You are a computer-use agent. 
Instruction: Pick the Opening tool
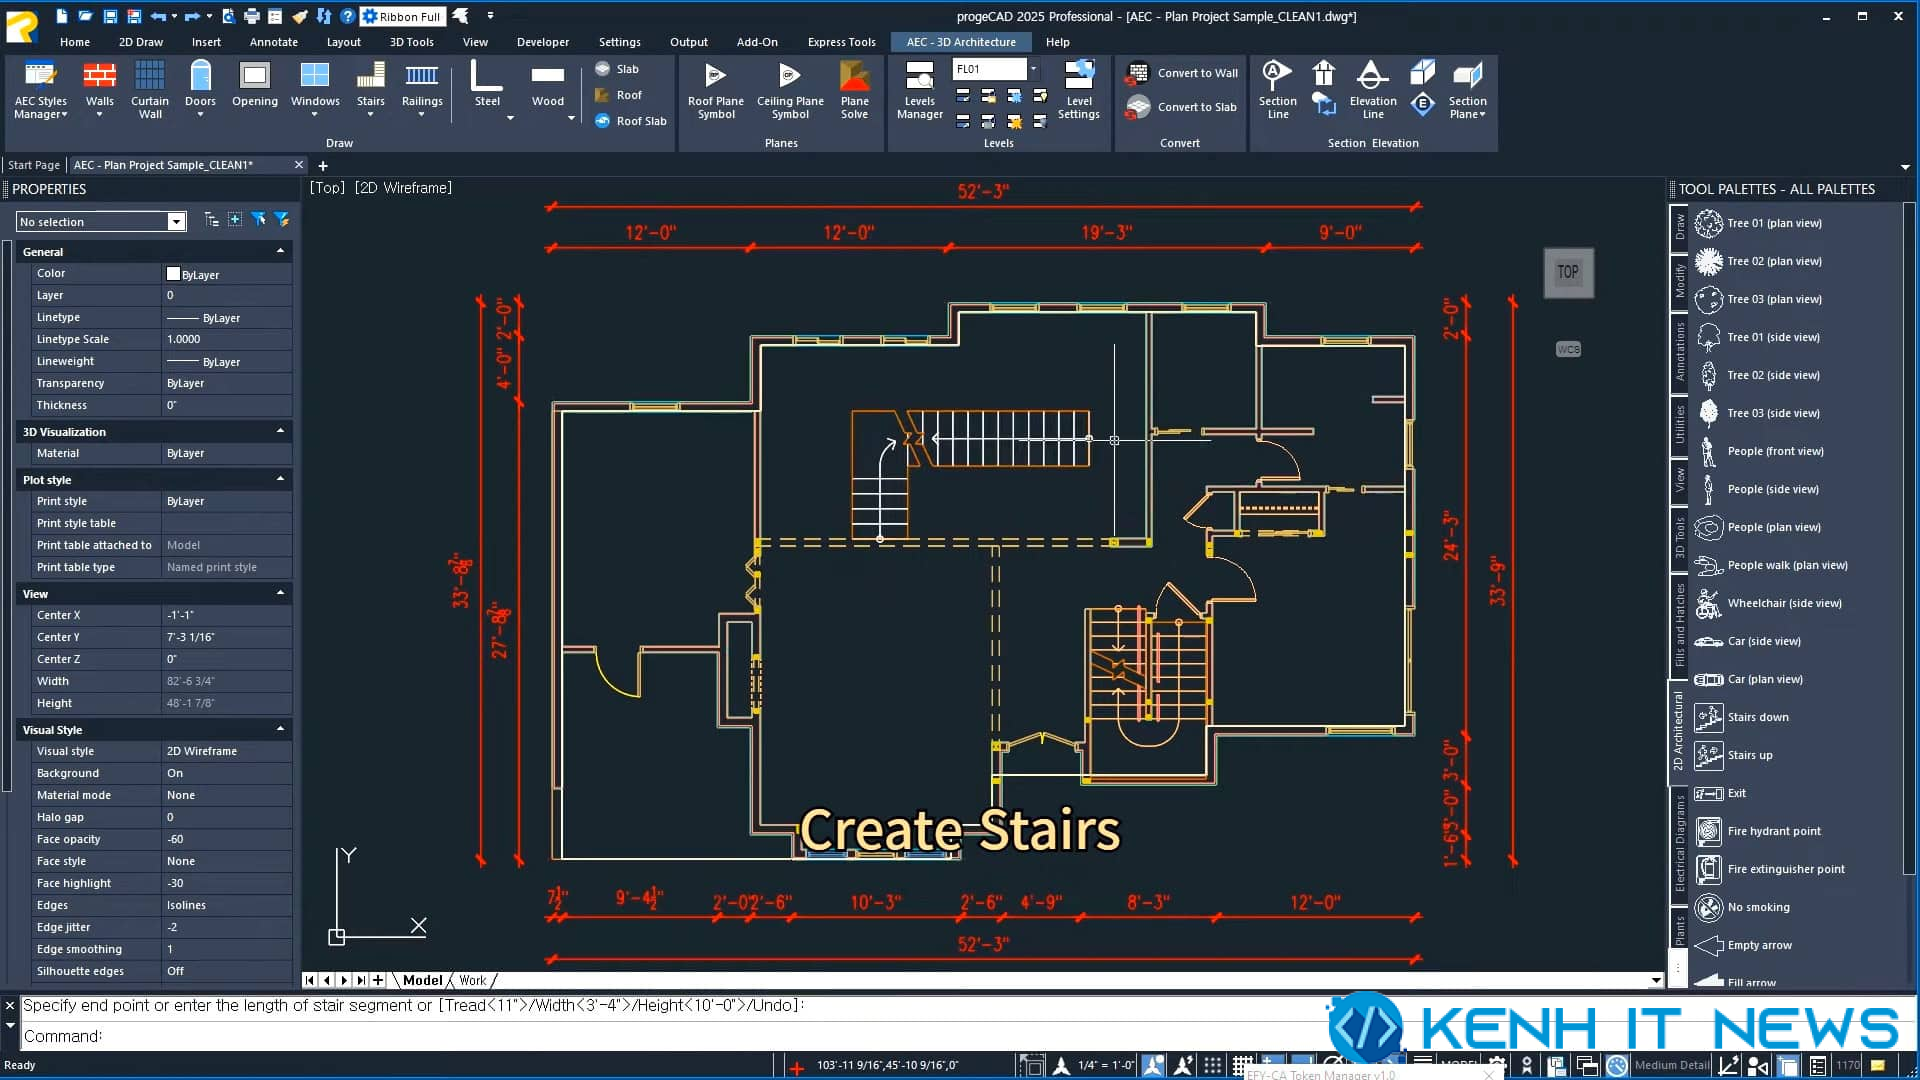[x=255, y=84]
